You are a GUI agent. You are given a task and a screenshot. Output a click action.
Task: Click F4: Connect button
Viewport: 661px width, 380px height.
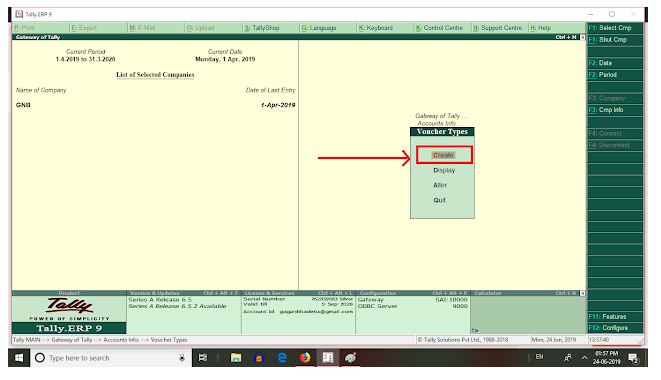615,133
